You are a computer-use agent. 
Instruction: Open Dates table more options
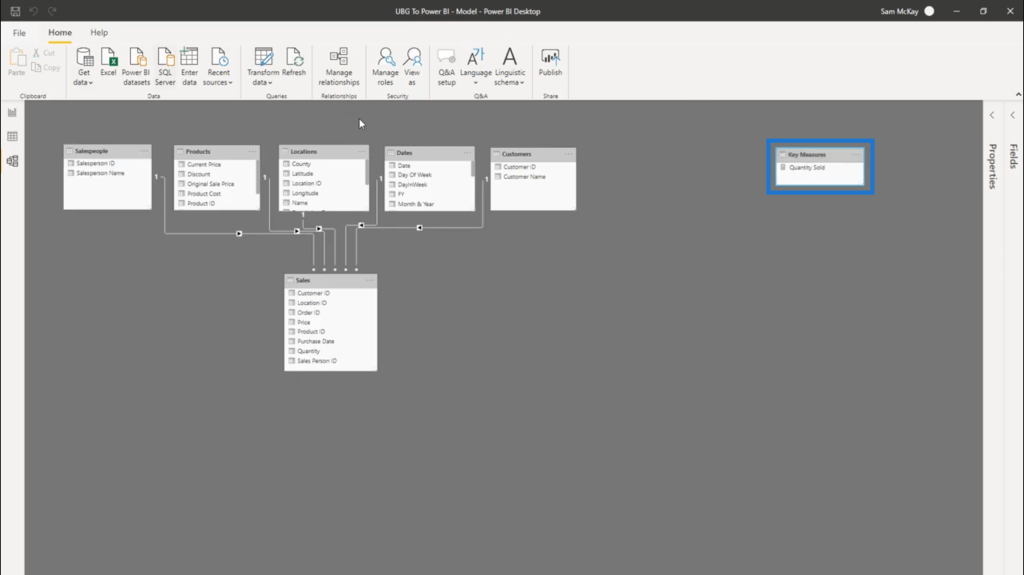click(467, 153)
